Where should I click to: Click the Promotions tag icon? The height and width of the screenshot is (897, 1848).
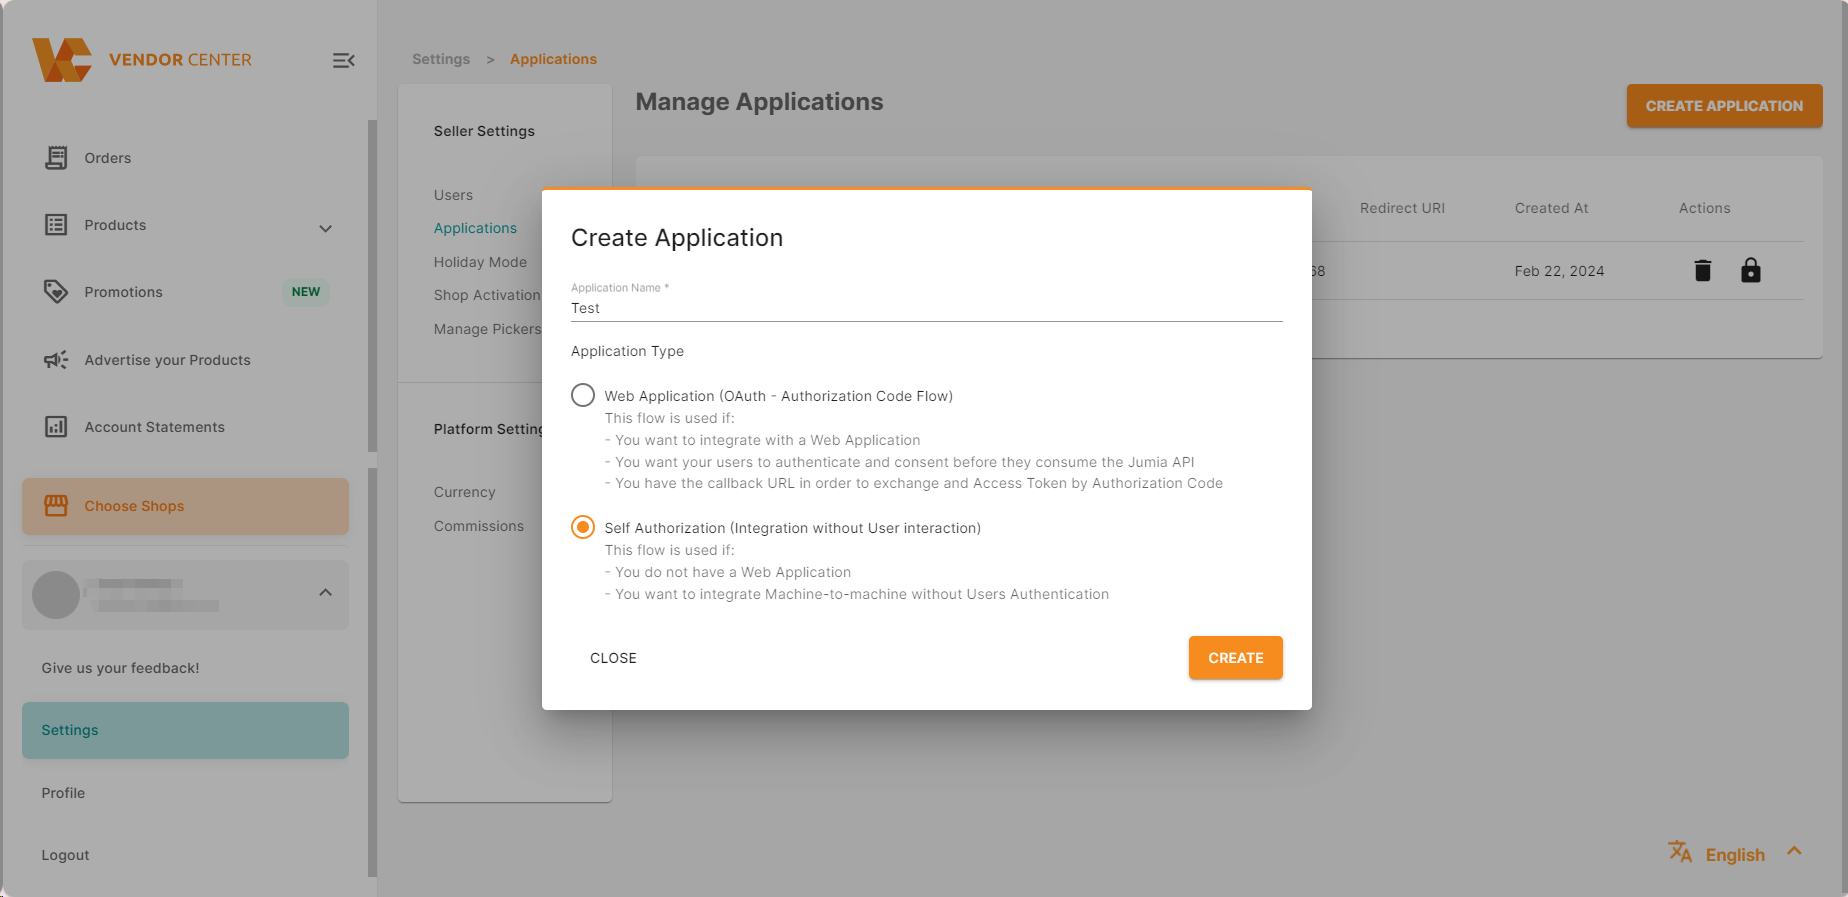click(56, 292)
